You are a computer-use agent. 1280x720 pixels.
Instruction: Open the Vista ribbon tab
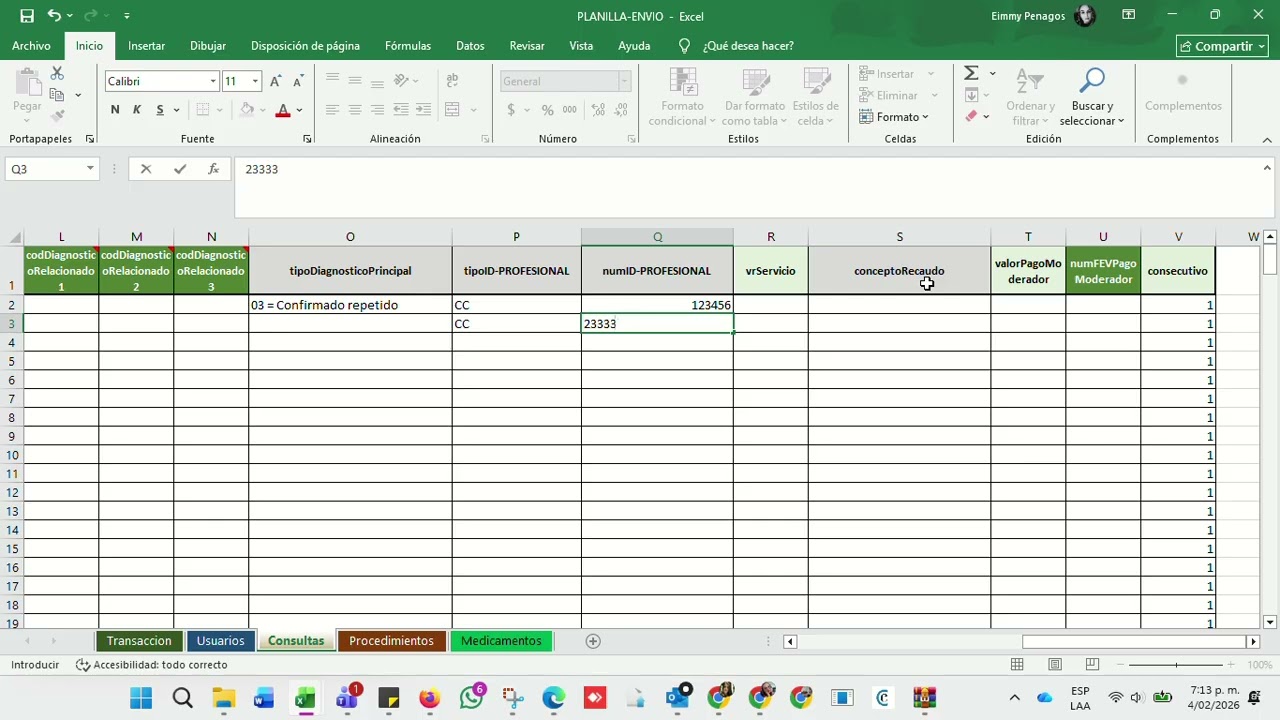[x=581, y=46]
